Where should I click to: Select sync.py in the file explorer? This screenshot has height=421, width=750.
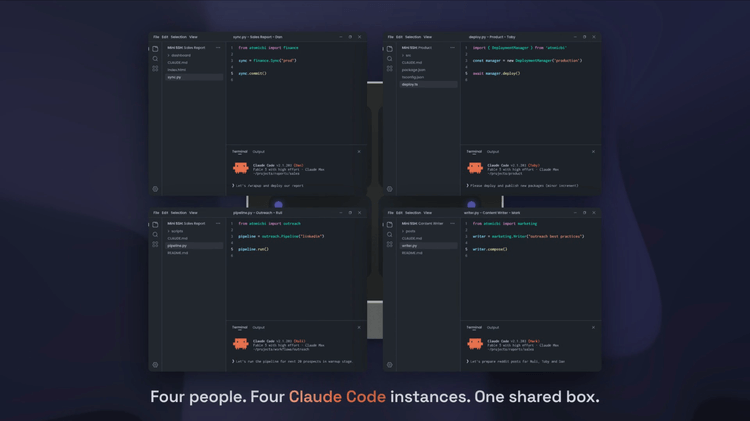tap(194, 77)
